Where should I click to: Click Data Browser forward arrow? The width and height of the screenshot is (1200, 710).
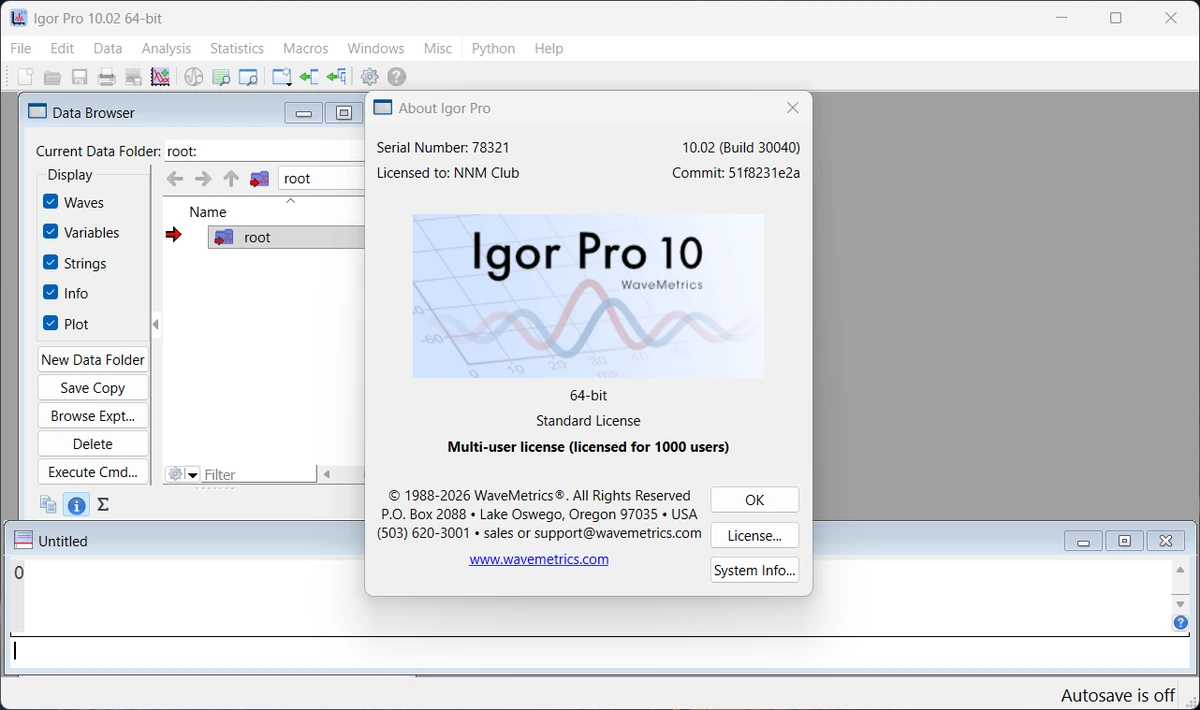pyautogui.click(x=203, y=179)
